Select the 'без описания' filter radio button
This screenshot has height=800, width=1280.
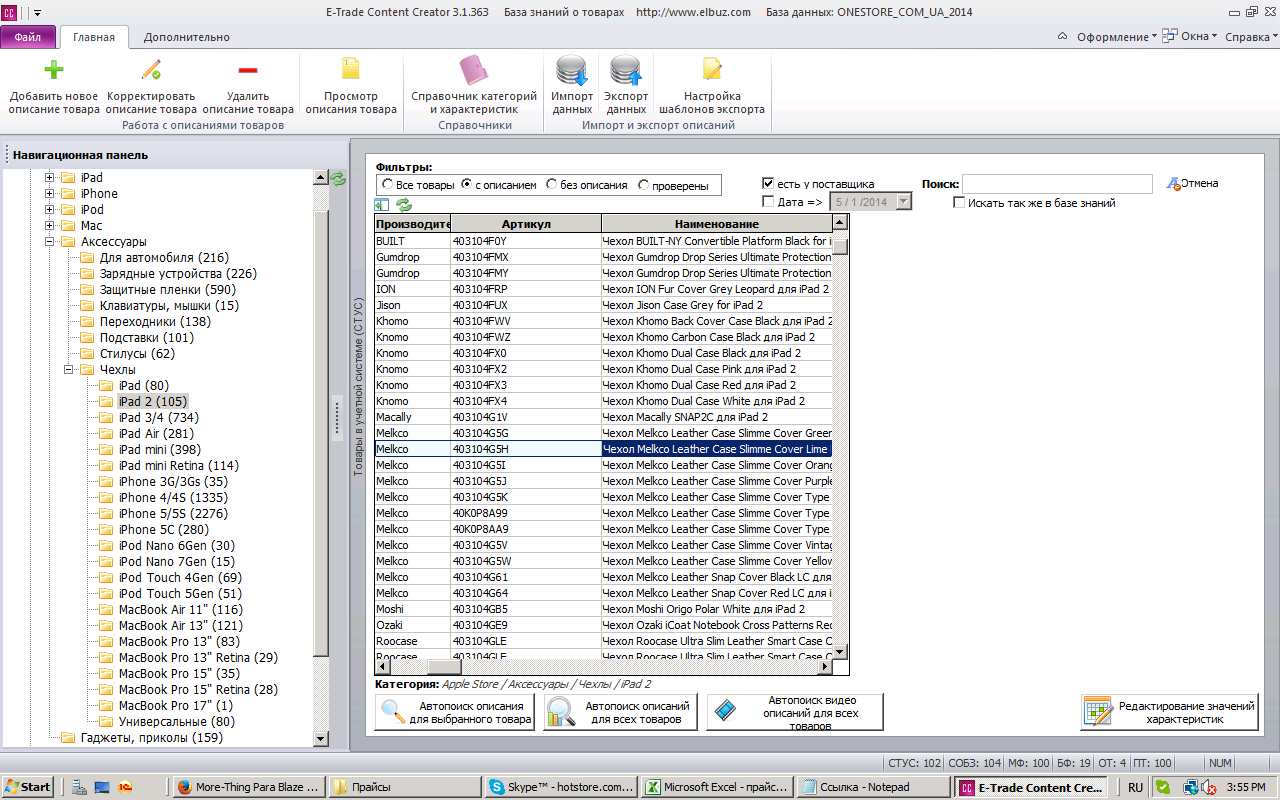click(x=552, y=185)
